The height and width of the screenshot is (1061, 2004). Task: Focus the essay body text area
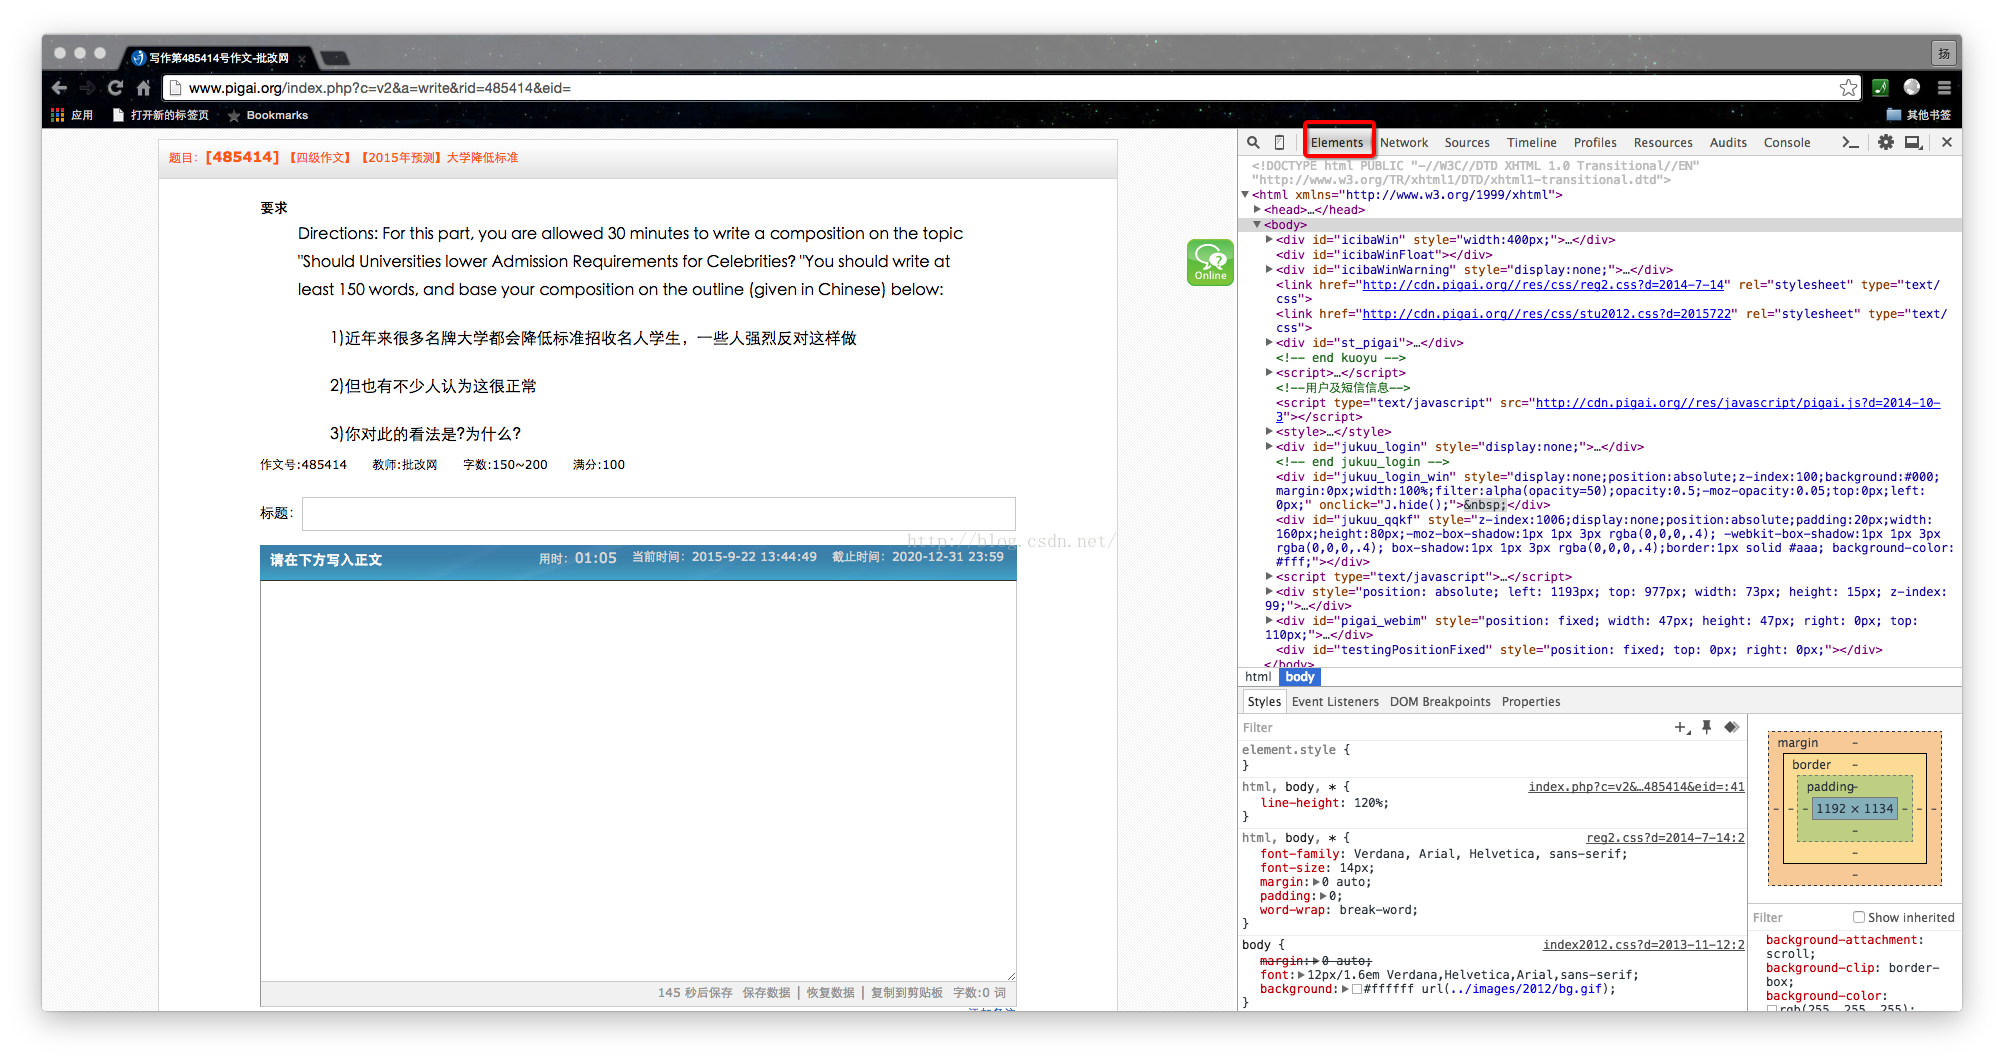pyautogui.click(x=638, y=781)
